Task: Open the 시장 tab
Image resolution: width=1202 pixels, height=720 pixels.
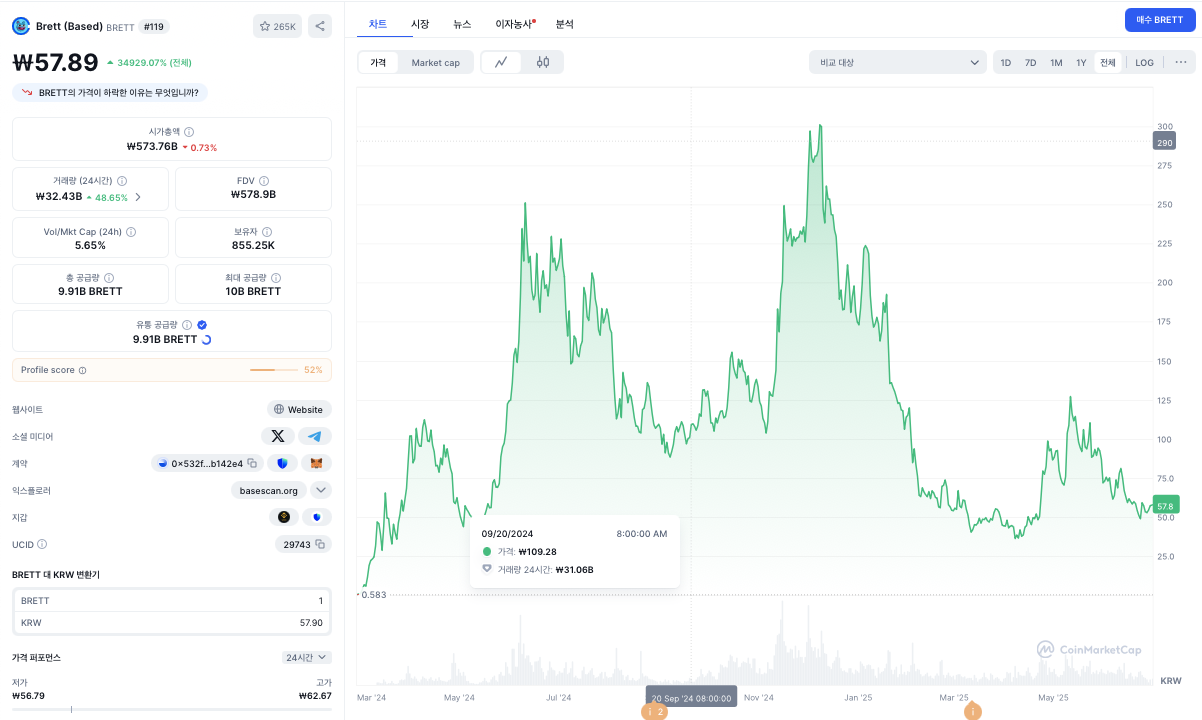Action: [x=420, y=23]
